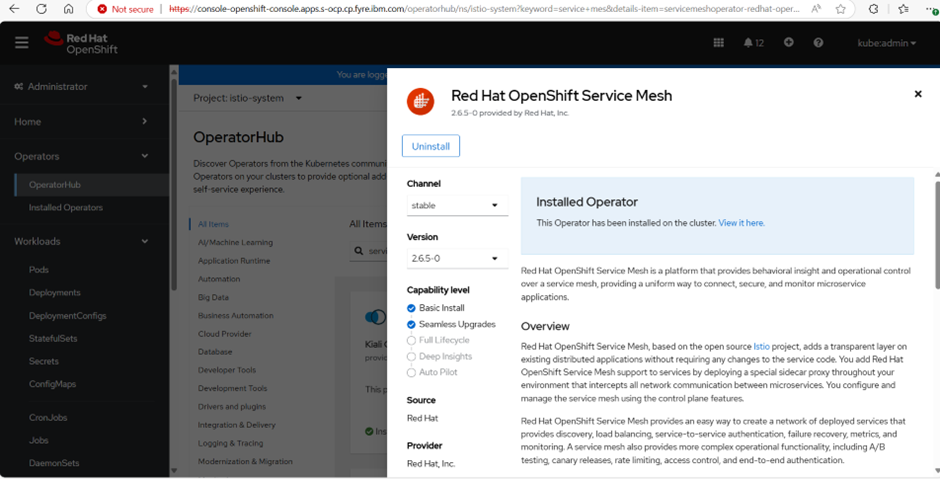Go to DeploymentConfigs in the sidebar
This screenshot has width=940, height=479.
click(x=68, y=315)
